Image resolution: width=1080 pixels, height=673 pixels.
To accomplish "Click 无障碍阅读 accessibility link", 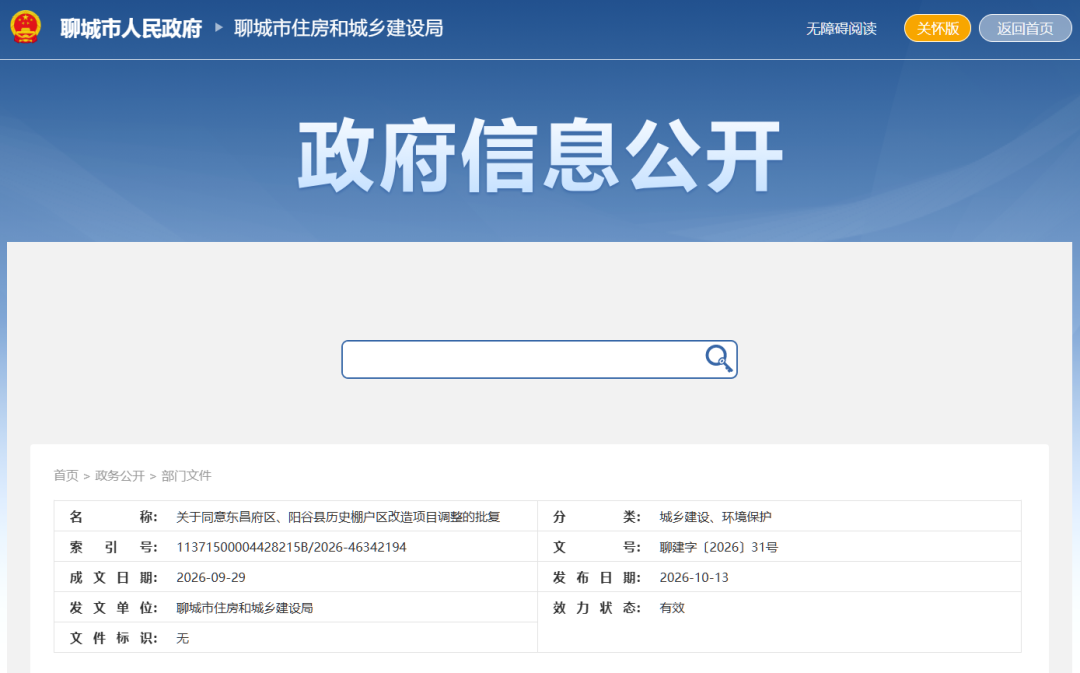I will (x=841, y=28).
